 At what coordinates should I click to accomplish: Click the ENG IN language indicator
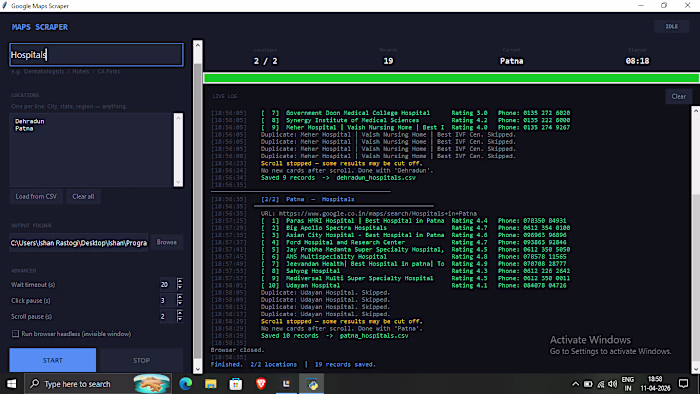coord(628,384)
